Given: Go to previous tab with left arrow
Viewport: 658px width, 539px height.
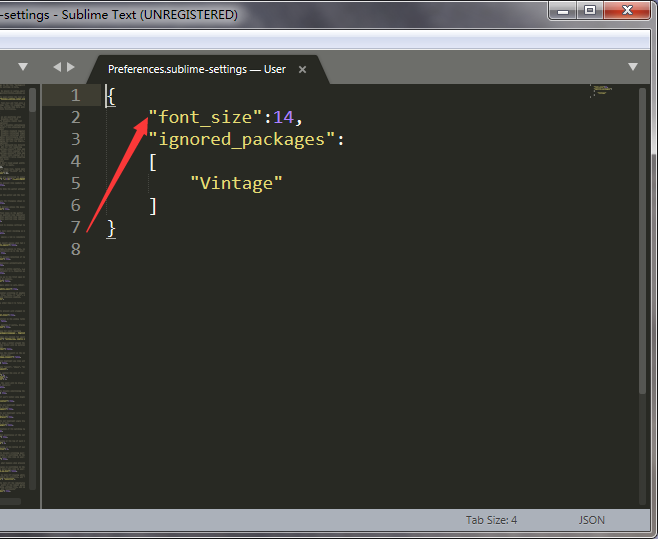Looking at the screenshot, I should [x=57, y=67].
